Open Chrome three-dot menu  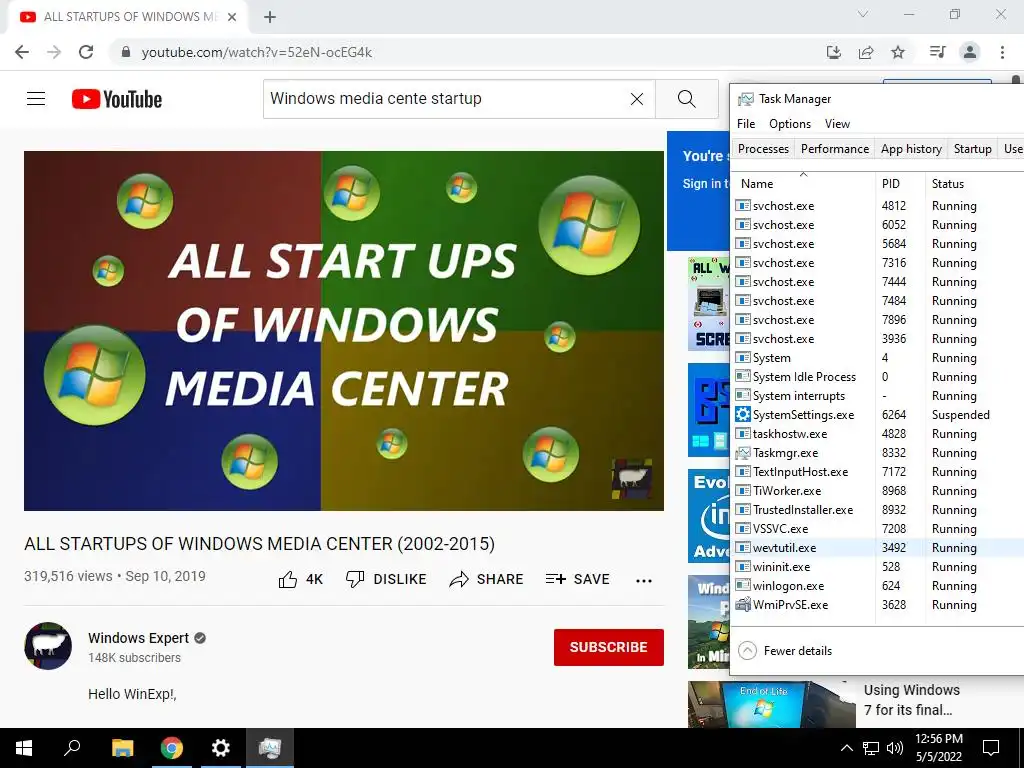(x=1002, y=52)
